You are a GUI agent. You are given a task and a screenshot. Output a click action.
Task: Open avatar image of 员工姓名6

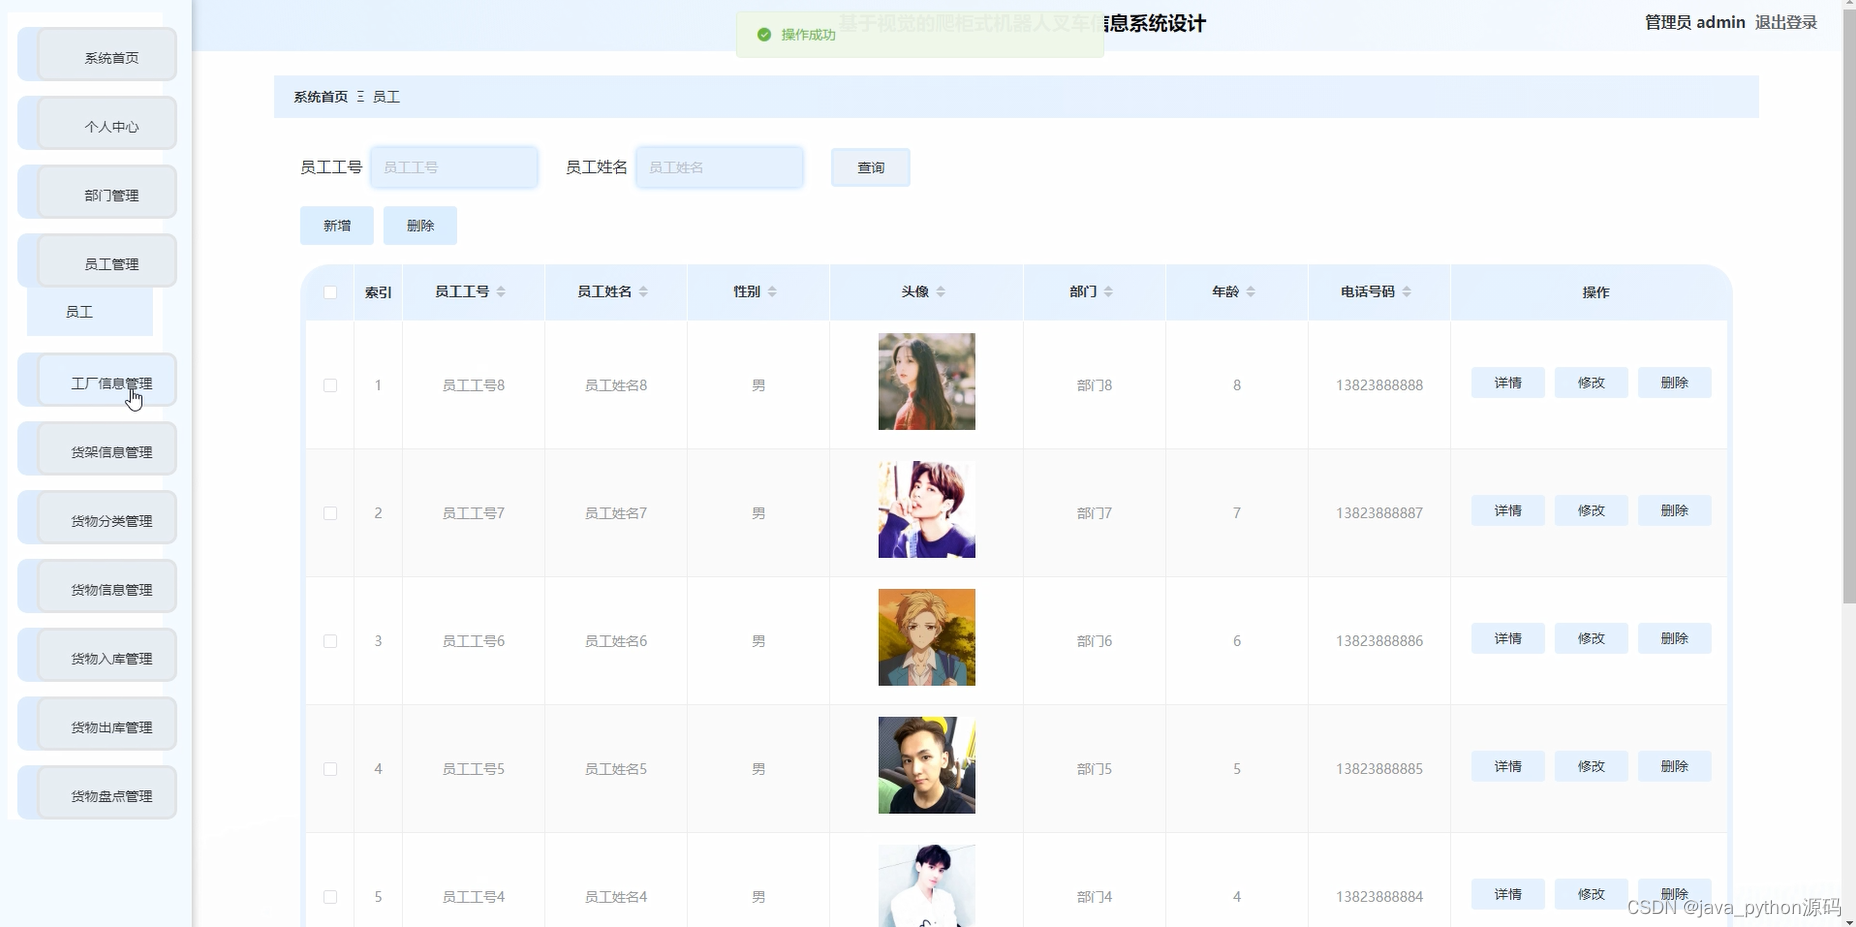926,638
